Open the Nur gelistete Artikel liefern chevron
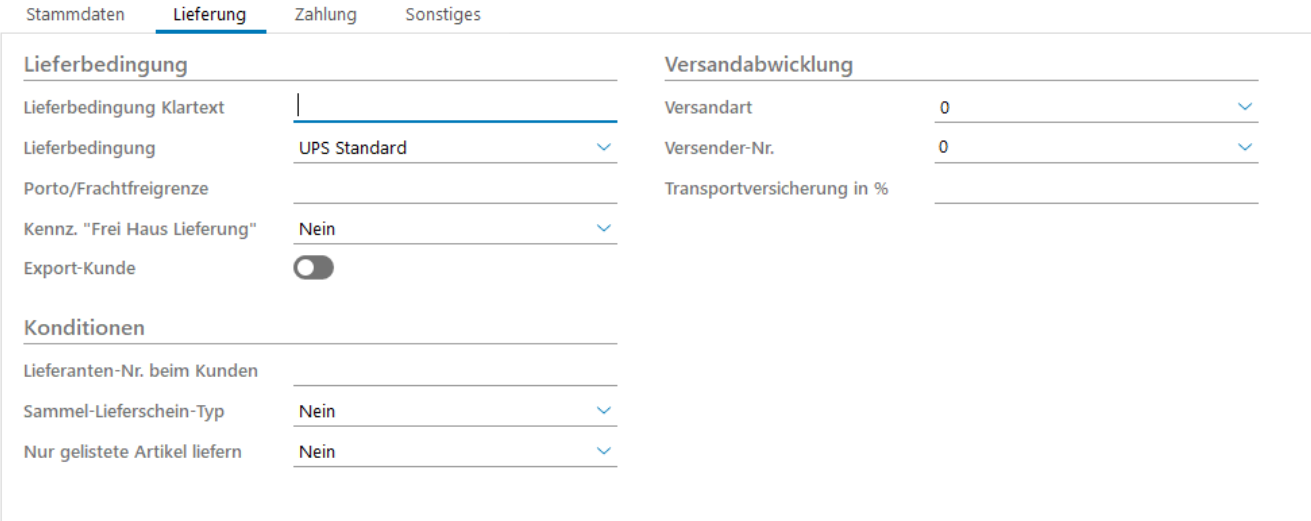1311x521 pixels. tap(603, 451)
